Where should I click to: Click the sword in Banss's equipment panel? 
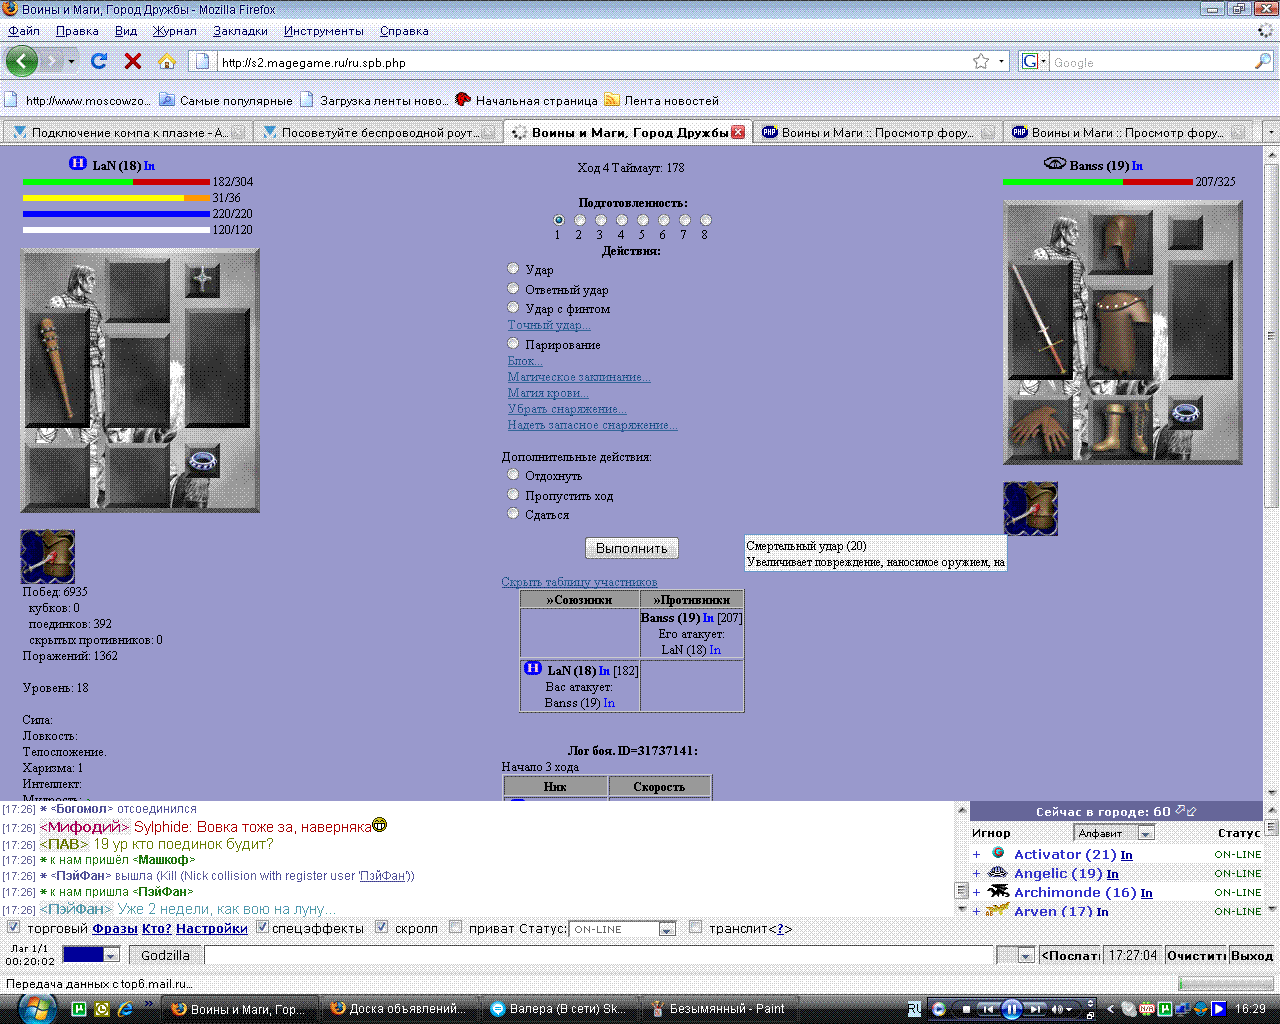pyautogui.click(x=1041, y=322)
